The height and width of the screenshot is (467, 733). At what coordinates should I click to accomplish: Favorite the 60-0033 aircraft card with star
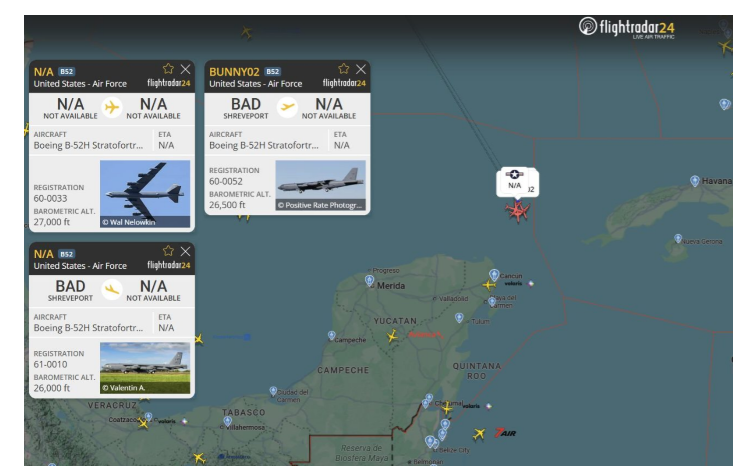point(168,69)
